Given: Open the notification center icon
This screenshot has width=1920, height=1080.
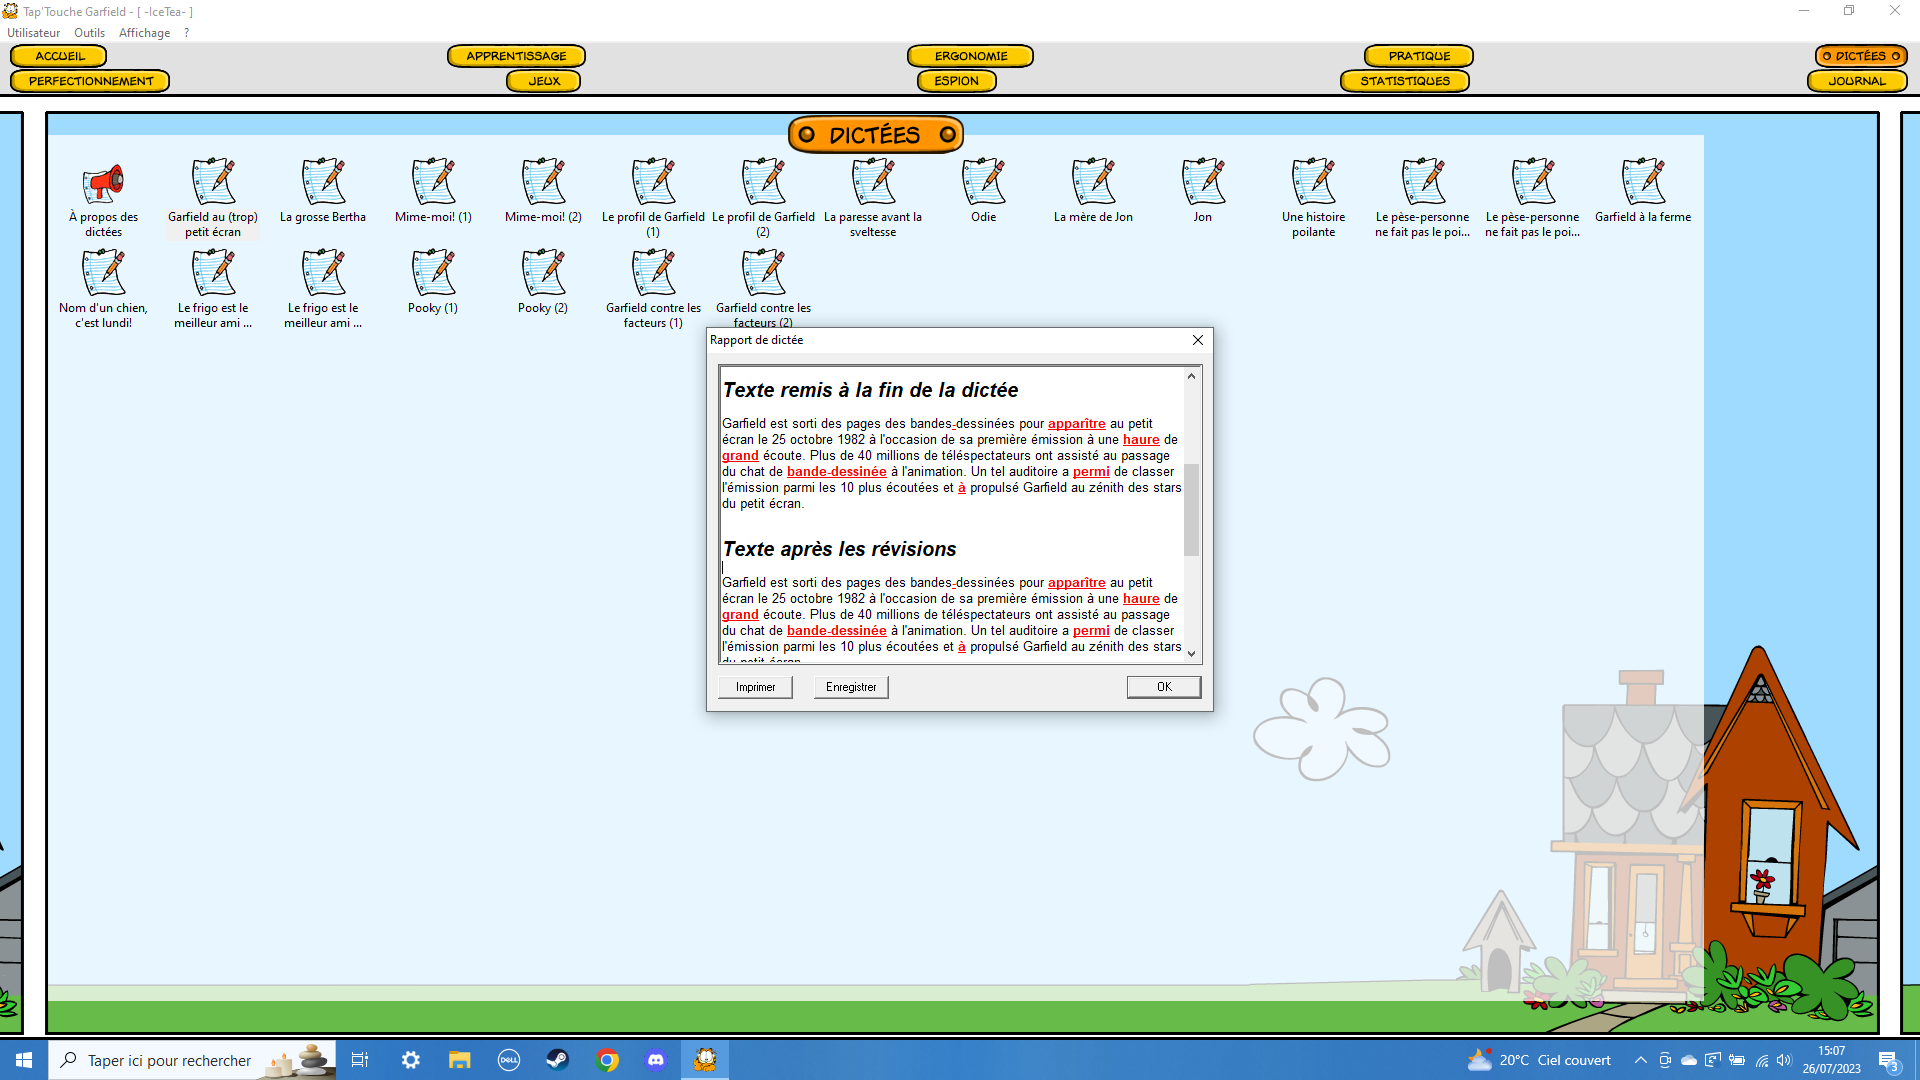Looking at the screenshot, I should tap(1888, 1061).
